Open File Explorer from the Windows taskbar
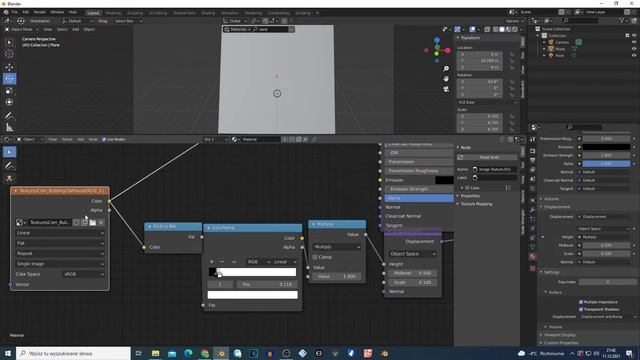Viewport: 640px width, 360px height. (156, 353)
